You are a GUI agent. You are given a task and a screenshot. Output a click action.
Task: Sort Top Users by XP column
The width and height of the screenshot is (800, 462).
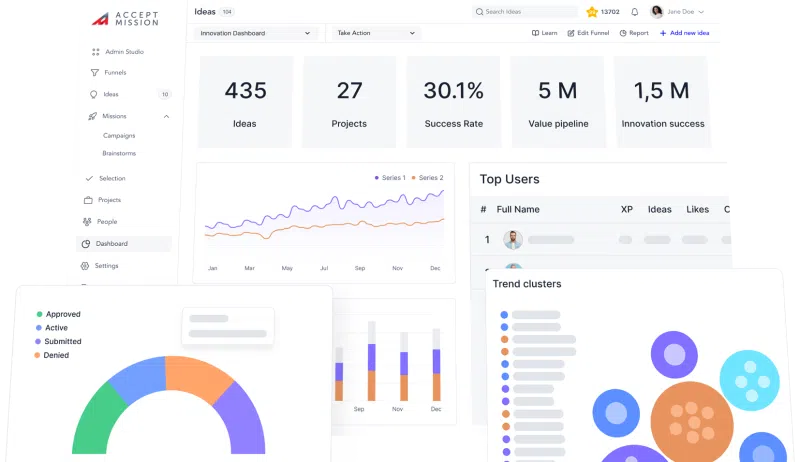point(627,210)
